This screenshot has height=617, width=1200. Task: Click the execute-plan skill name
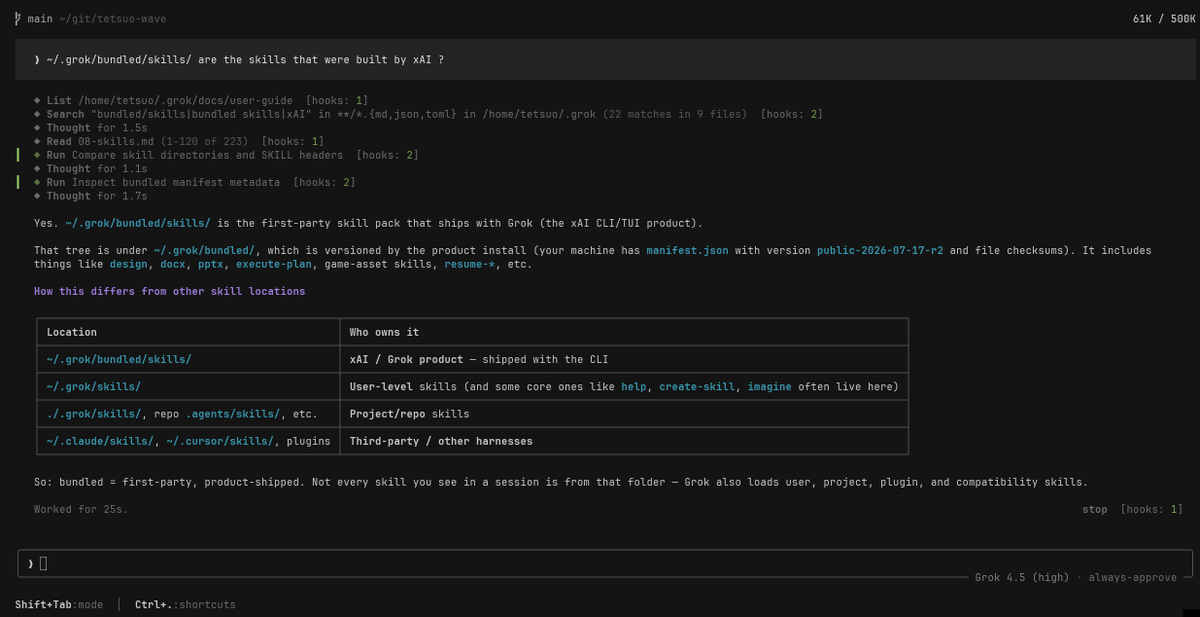click(x=273, y=264)
